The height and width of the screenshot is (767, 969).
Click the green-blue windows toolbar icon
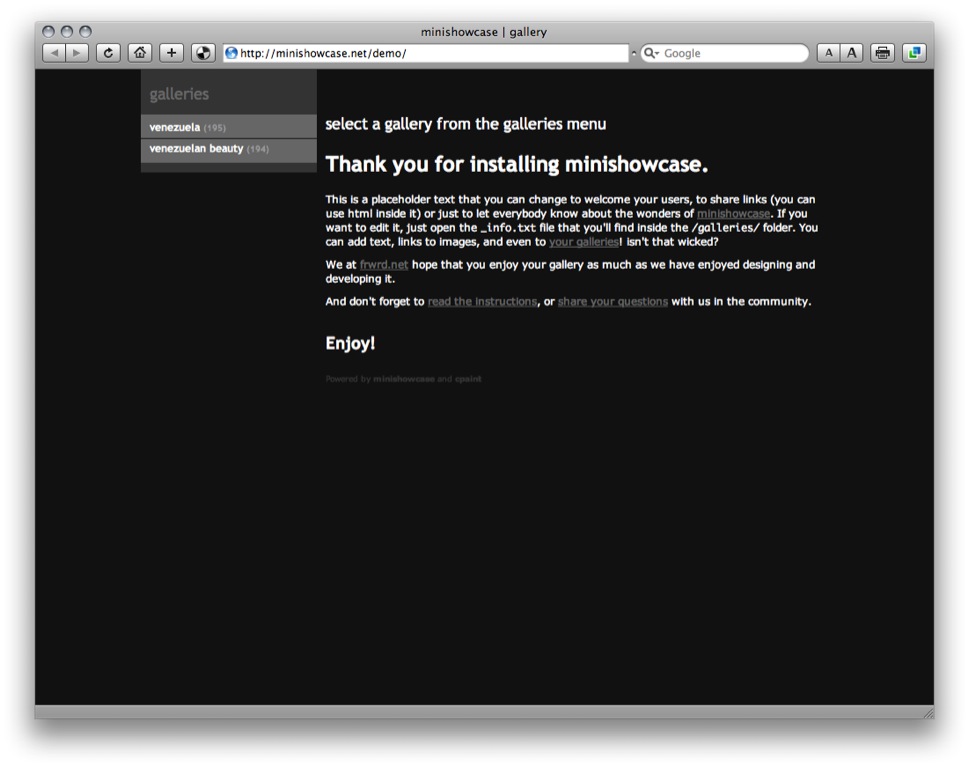click(x=914, y=53)
